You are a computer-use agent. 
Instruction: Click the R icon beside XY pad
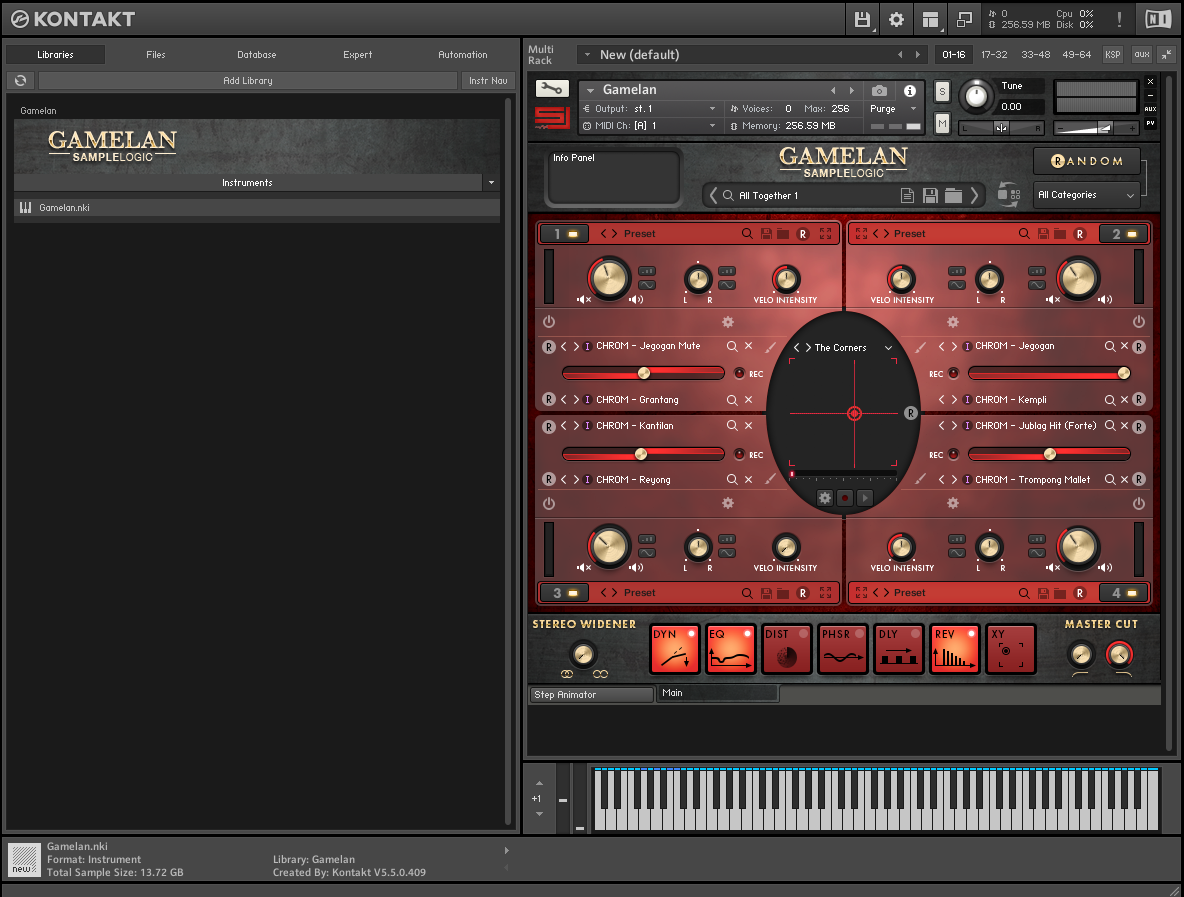pyautogui.click(x=911, y=413)
